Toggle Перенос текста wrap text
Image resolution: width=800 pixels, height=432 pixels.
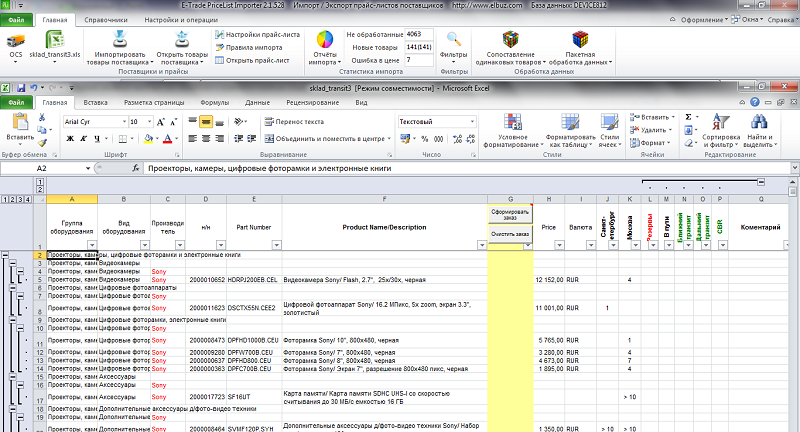point(294,122)
